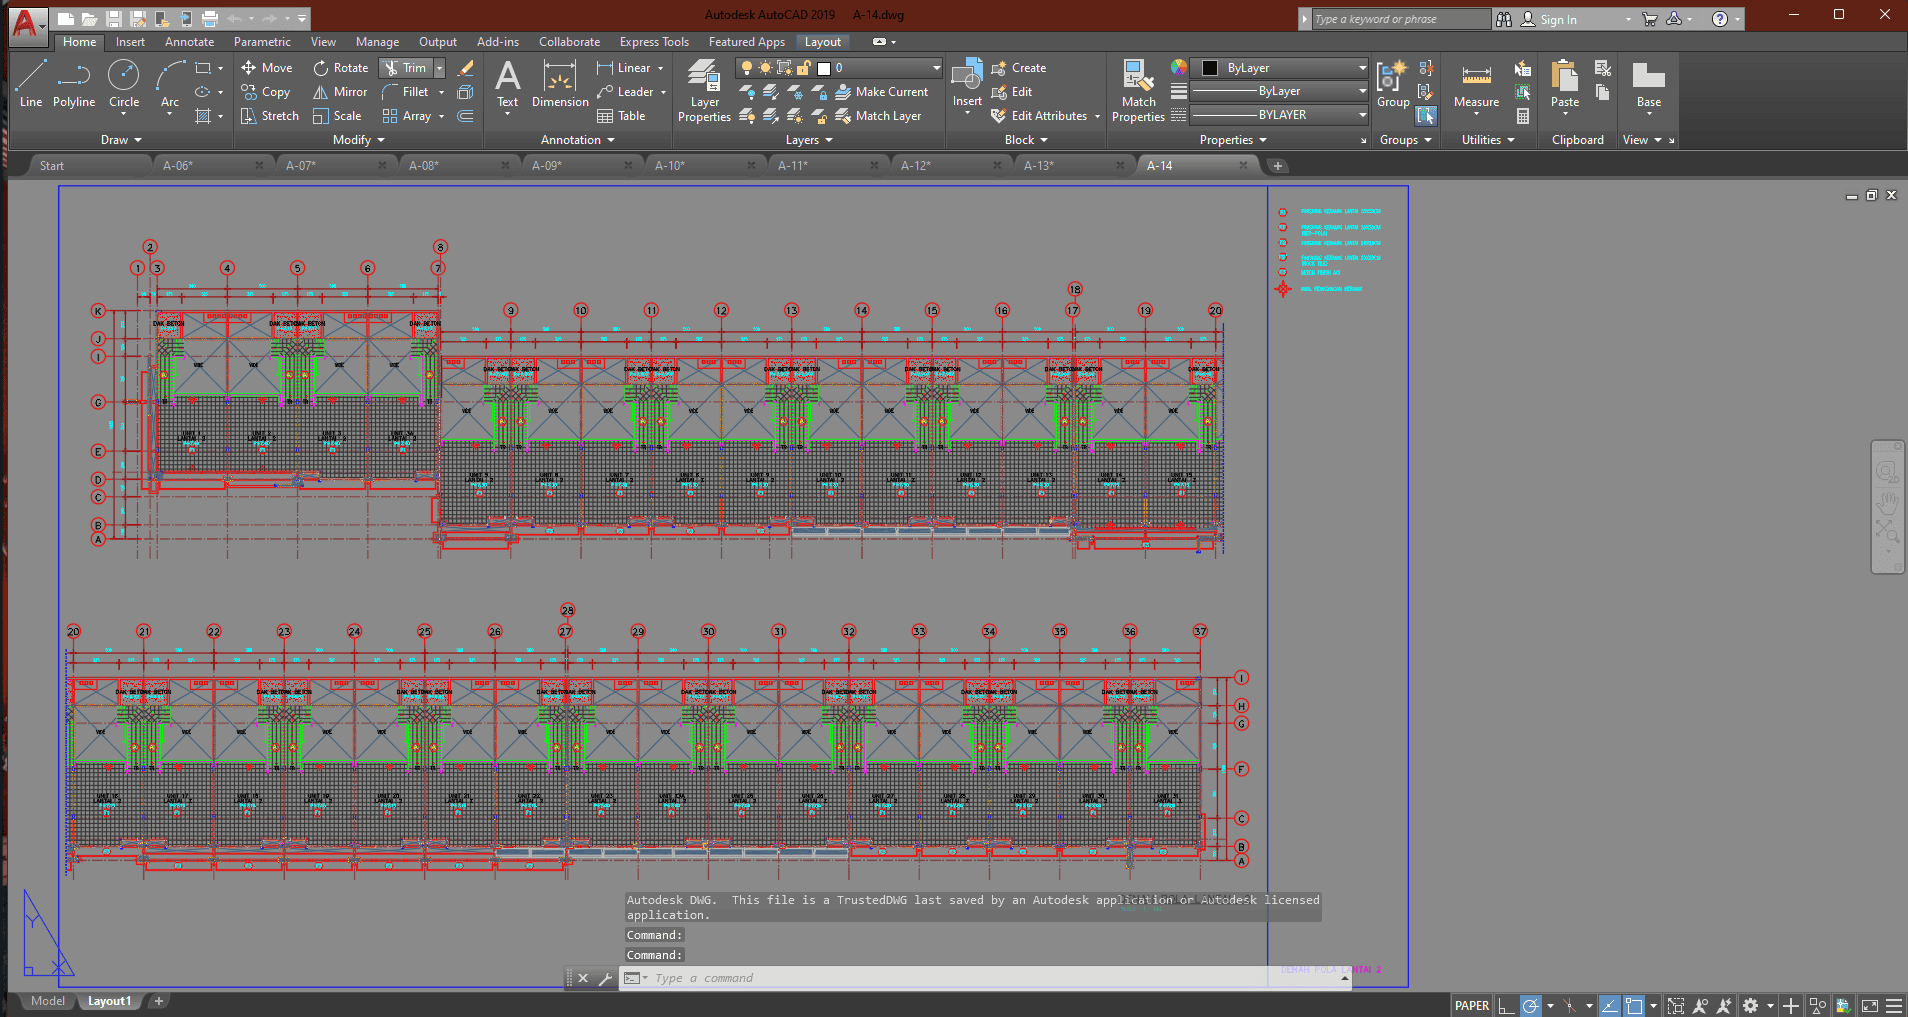Image resolution: width=1908 pixels, height=1017 pixels.
Task: Toggle PAPER space button in status bar
Action: coord(1471,1006)
